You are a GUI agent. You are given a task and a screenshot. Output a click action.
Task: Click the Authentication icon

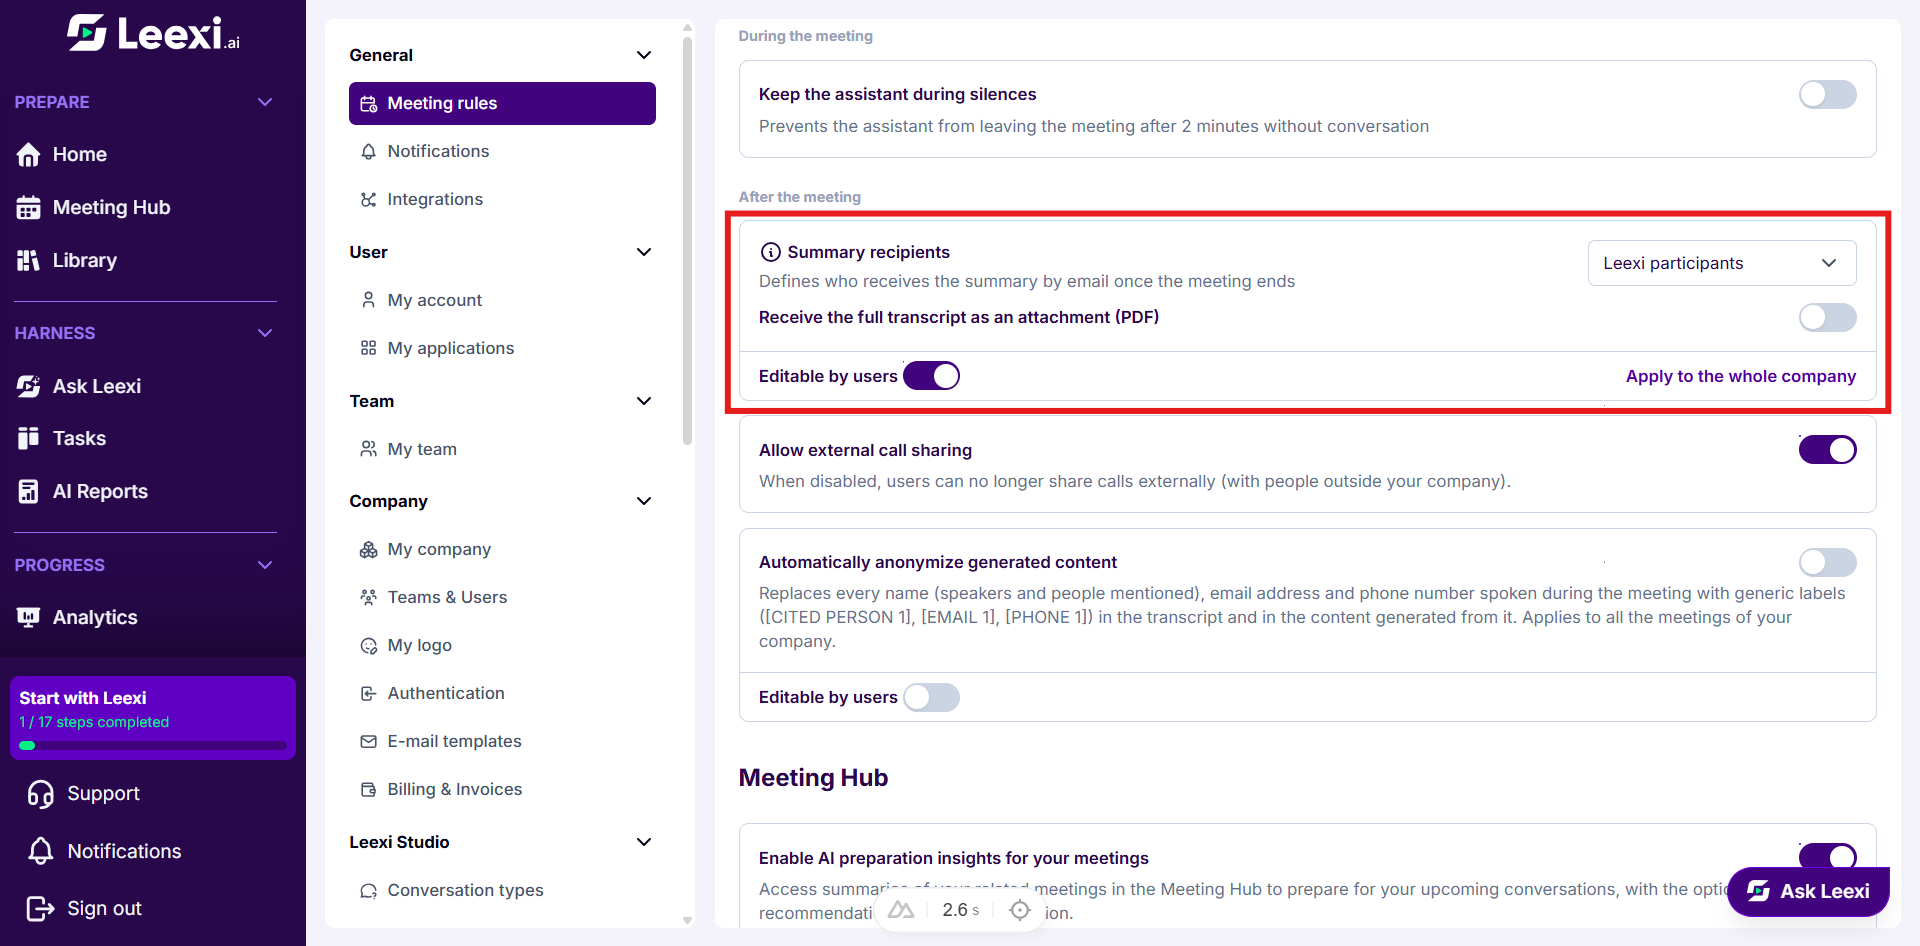(x=368, y=693)
